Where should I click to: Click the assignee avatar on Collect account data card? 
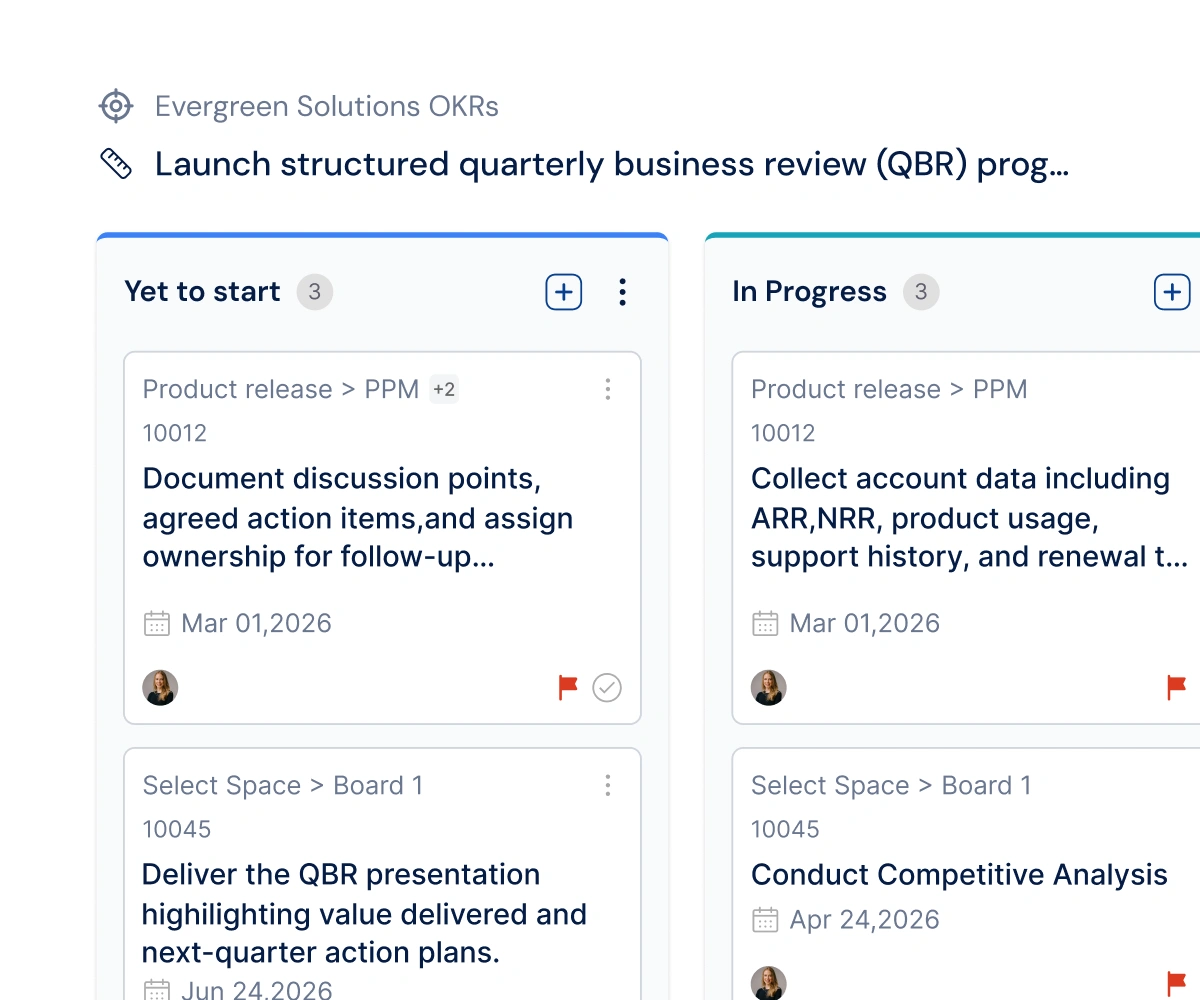769,688
